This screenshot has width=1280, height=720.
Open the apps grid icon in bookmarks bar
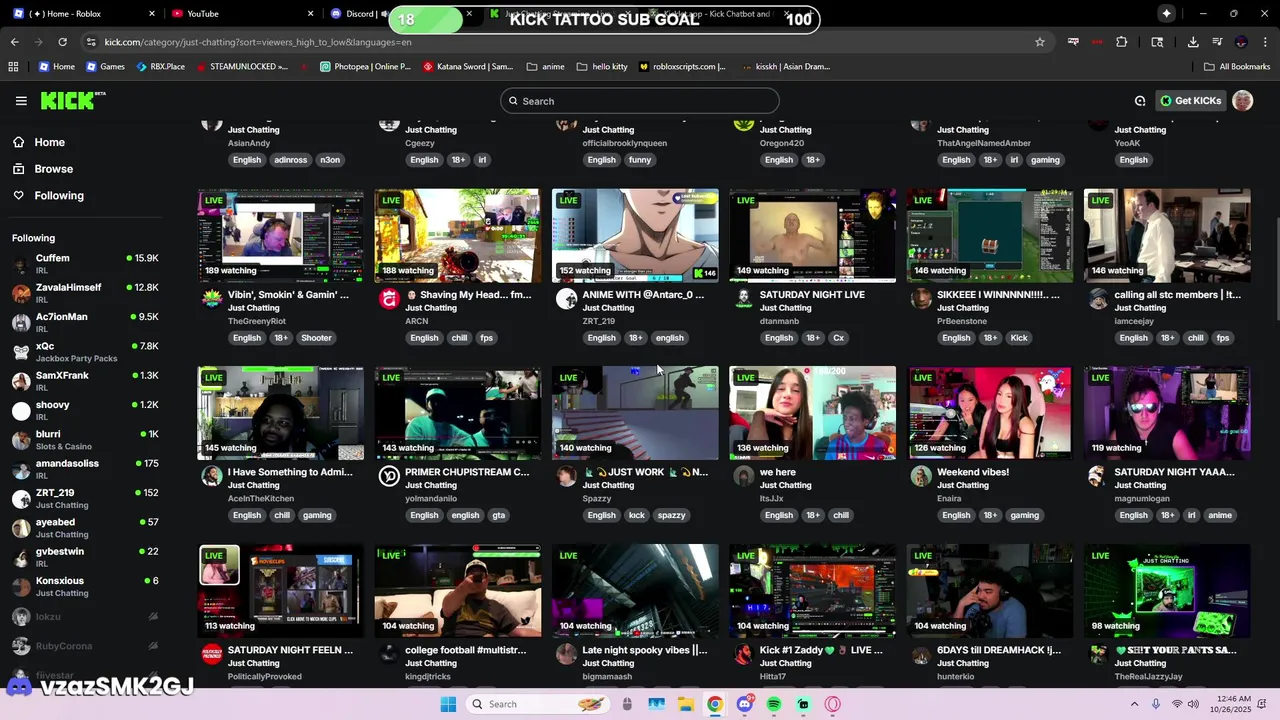tap(13, 67)
